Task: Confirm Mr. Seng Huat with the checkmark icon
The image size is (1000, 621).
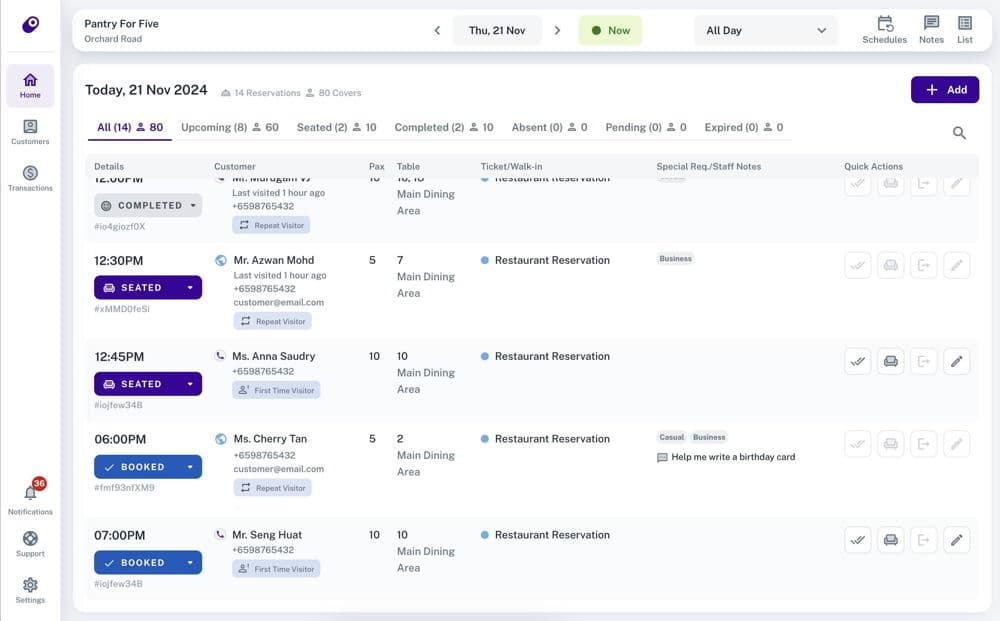Action: coord(857,539)
